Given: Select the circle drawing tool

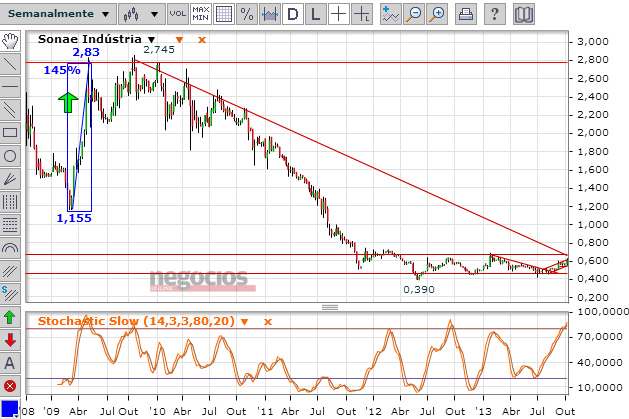Looking at the screenshot, I should (10, 156).
